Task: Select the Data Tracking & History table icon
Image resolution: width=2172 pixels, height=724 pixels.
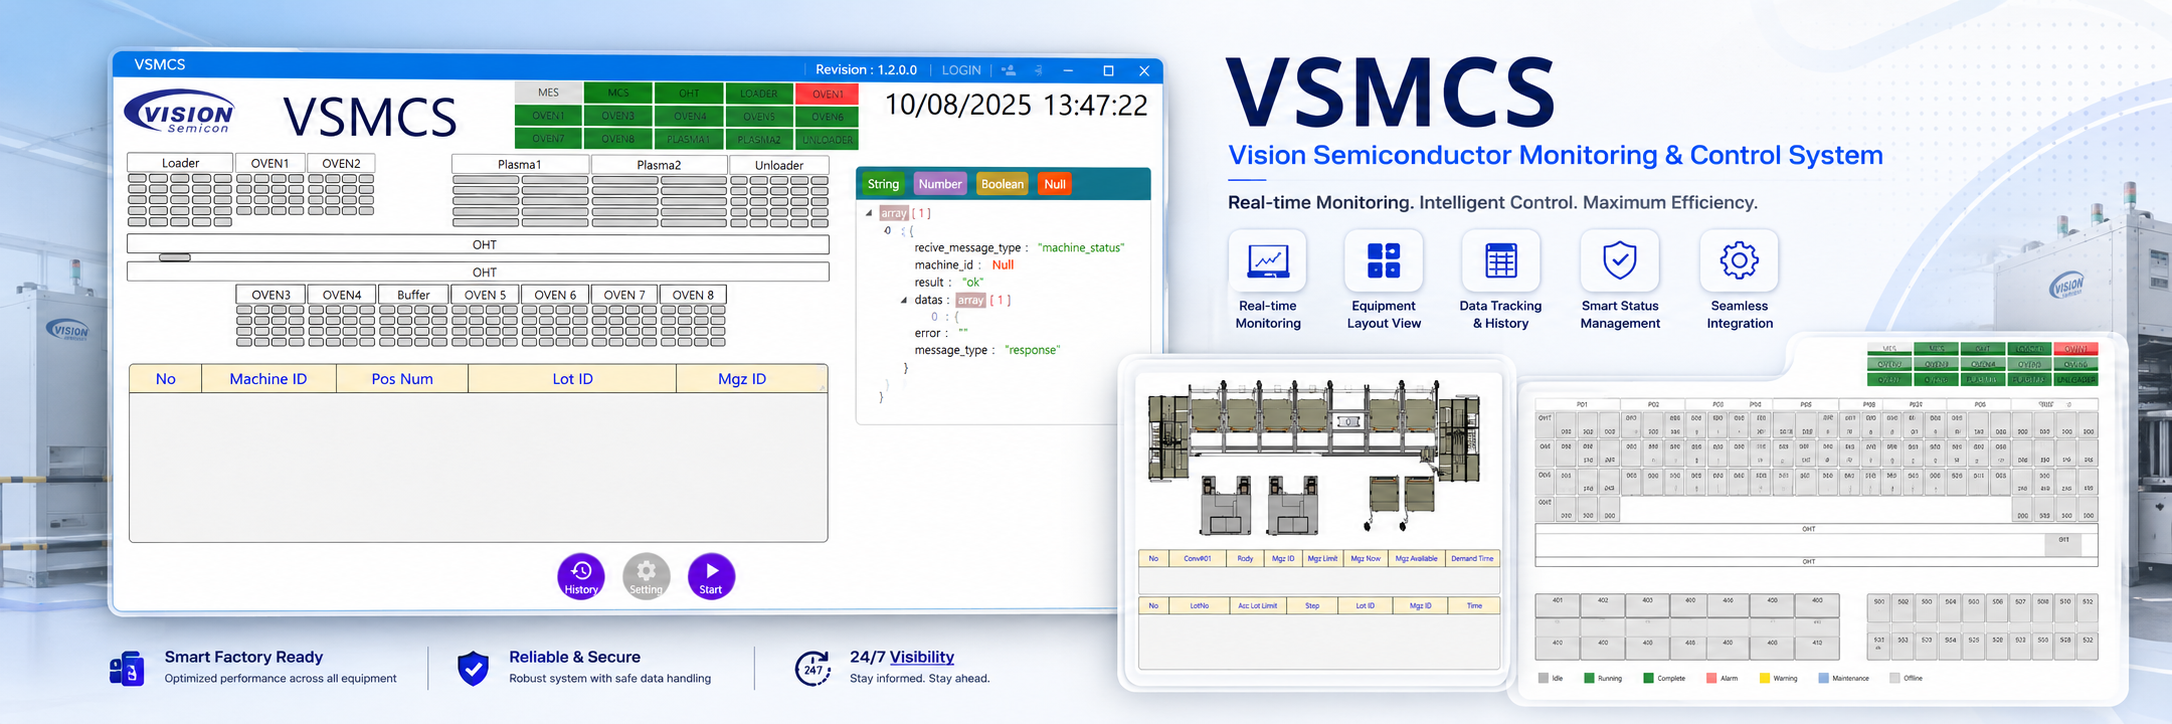Action: point(1500,261)
